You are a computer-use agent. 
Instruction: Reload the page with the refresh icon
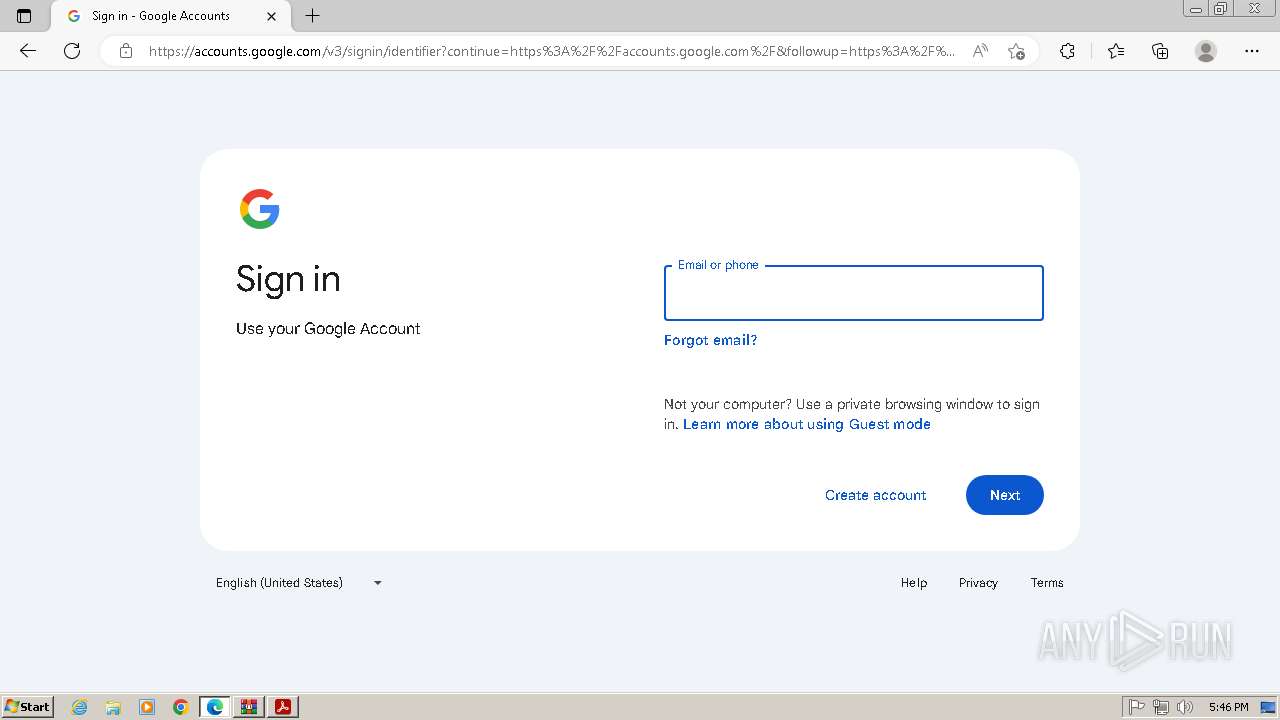click(72, 51)
